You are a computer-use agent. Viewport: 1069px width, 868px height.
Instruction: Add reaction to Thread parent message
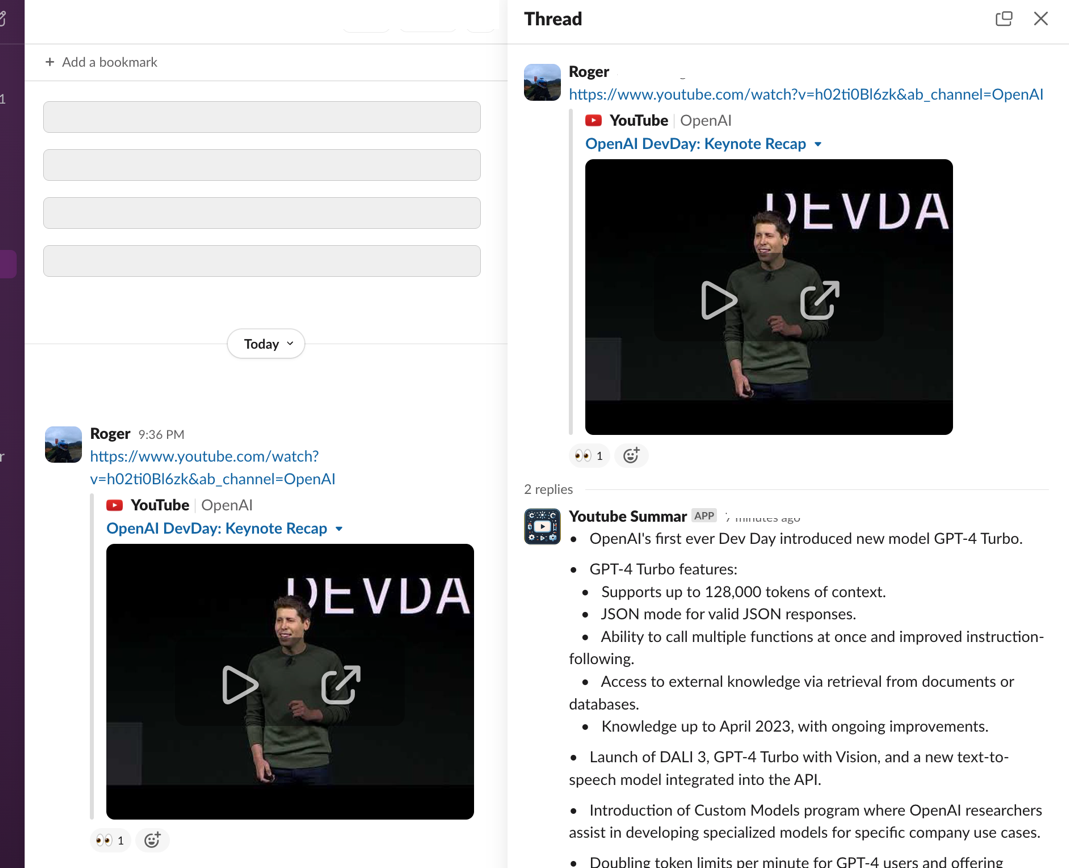pyautogui.click(x=631, y=455)
